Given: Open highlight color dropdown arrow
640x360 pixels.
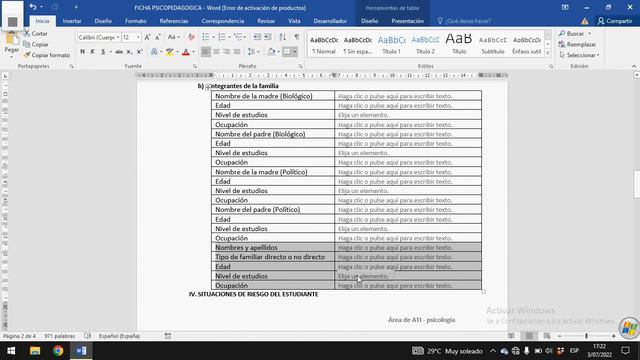Looking at the screenshot, I should pyautogui.click(x=177, y=52).
